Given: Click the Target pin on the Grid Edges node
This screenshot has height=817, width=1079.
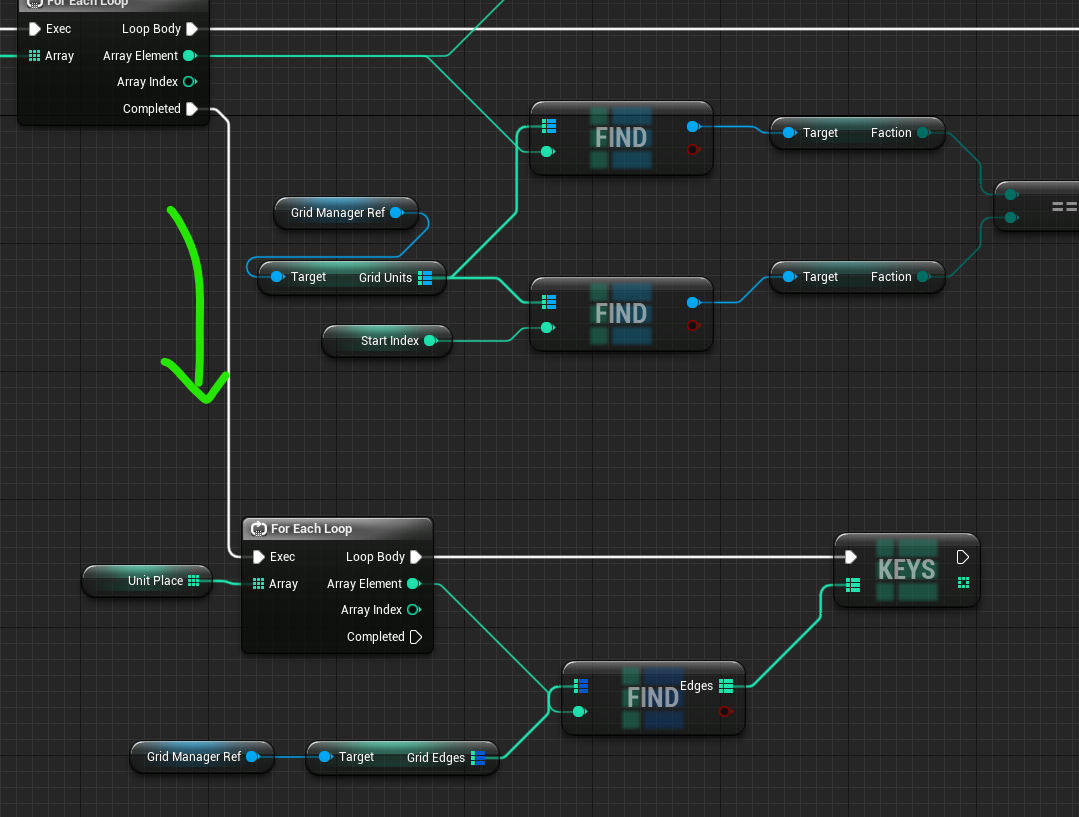Looking at the screenshot, I should 325,756.
